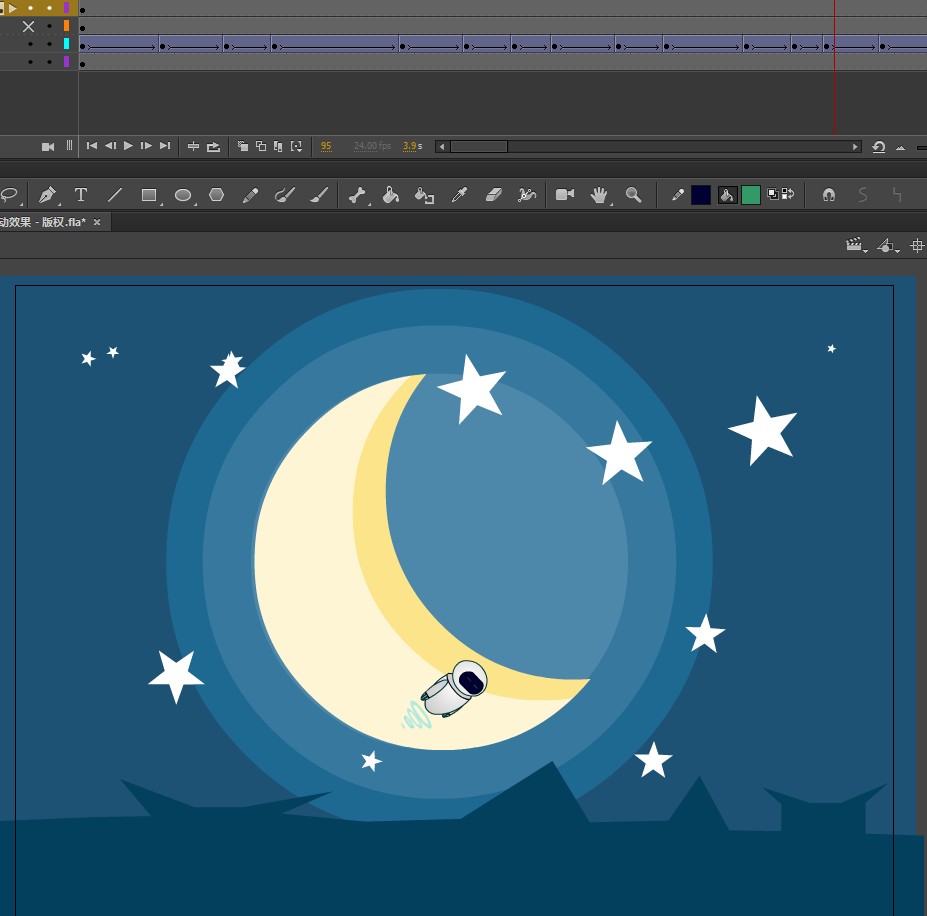Open the Edit Symbols dropdown
This screenshot has height=916, width=927.
coord(887,245)
